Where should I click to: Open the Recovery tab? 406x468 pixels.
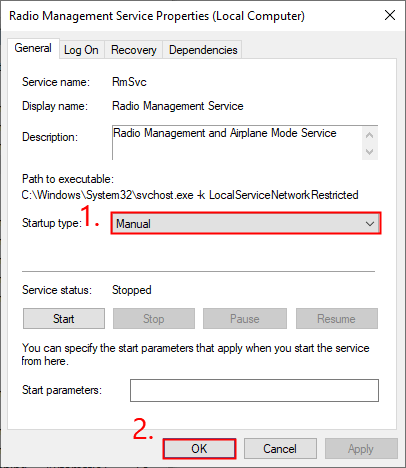134,50
